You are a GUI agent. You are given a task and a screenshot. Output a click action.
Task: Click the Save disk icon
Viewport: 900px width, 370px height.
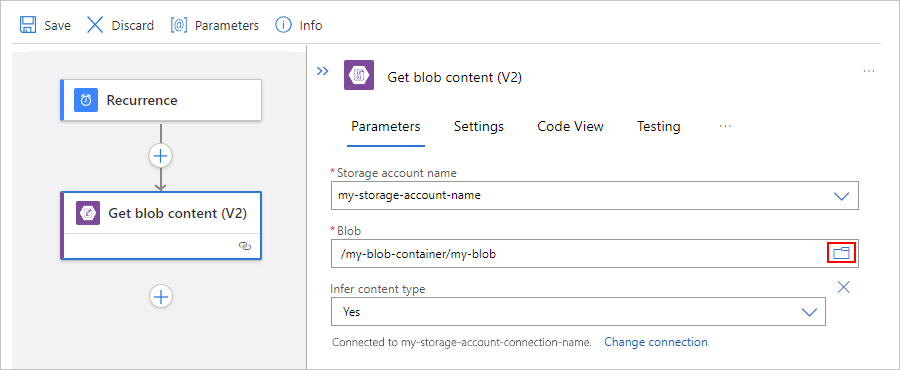tap(28, 25)
